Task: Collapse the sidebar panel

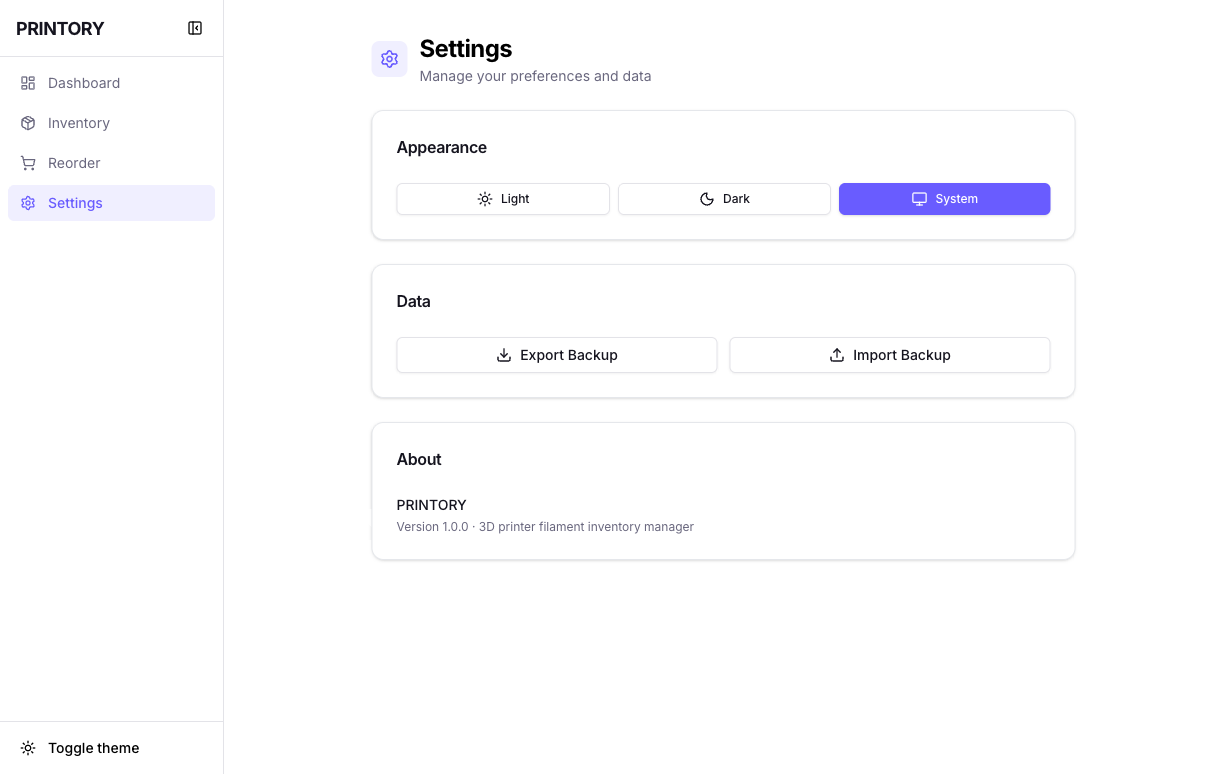Action: pos(195,28)
